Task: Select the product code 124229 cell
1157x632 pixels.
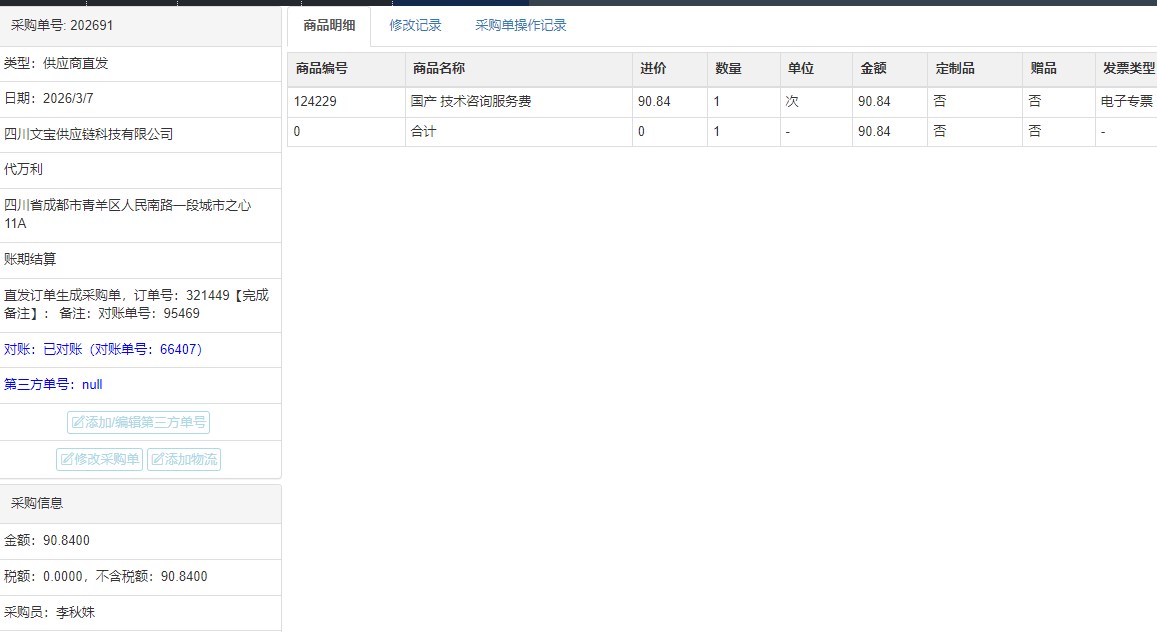Action: [313, 102]
